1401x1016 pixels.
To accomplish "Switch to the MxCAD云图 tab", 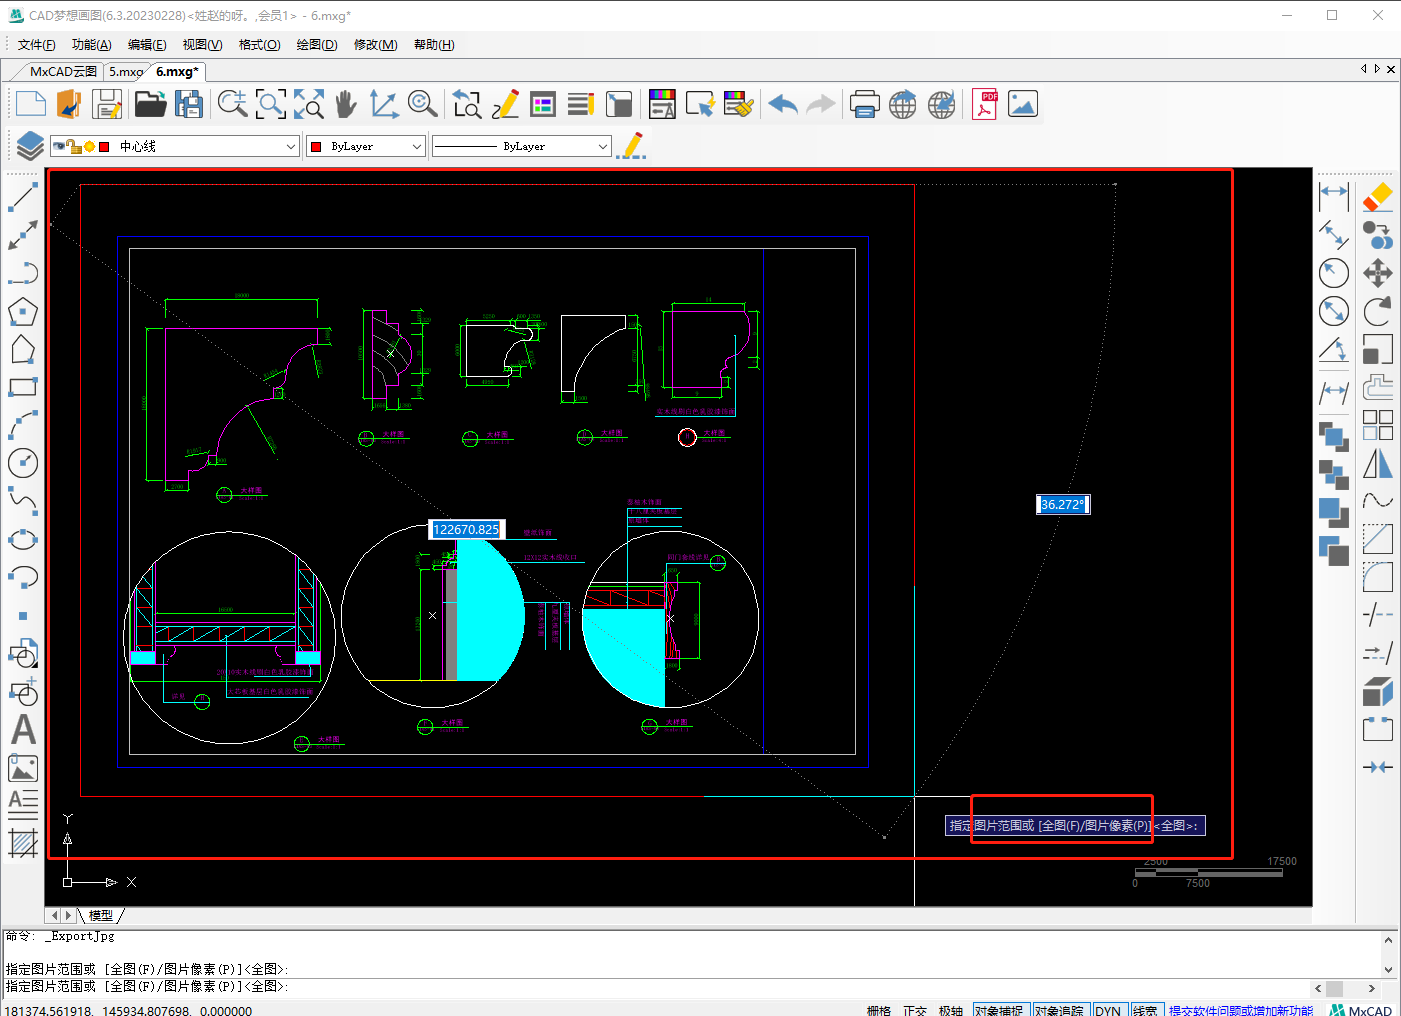I will point(63,72).
